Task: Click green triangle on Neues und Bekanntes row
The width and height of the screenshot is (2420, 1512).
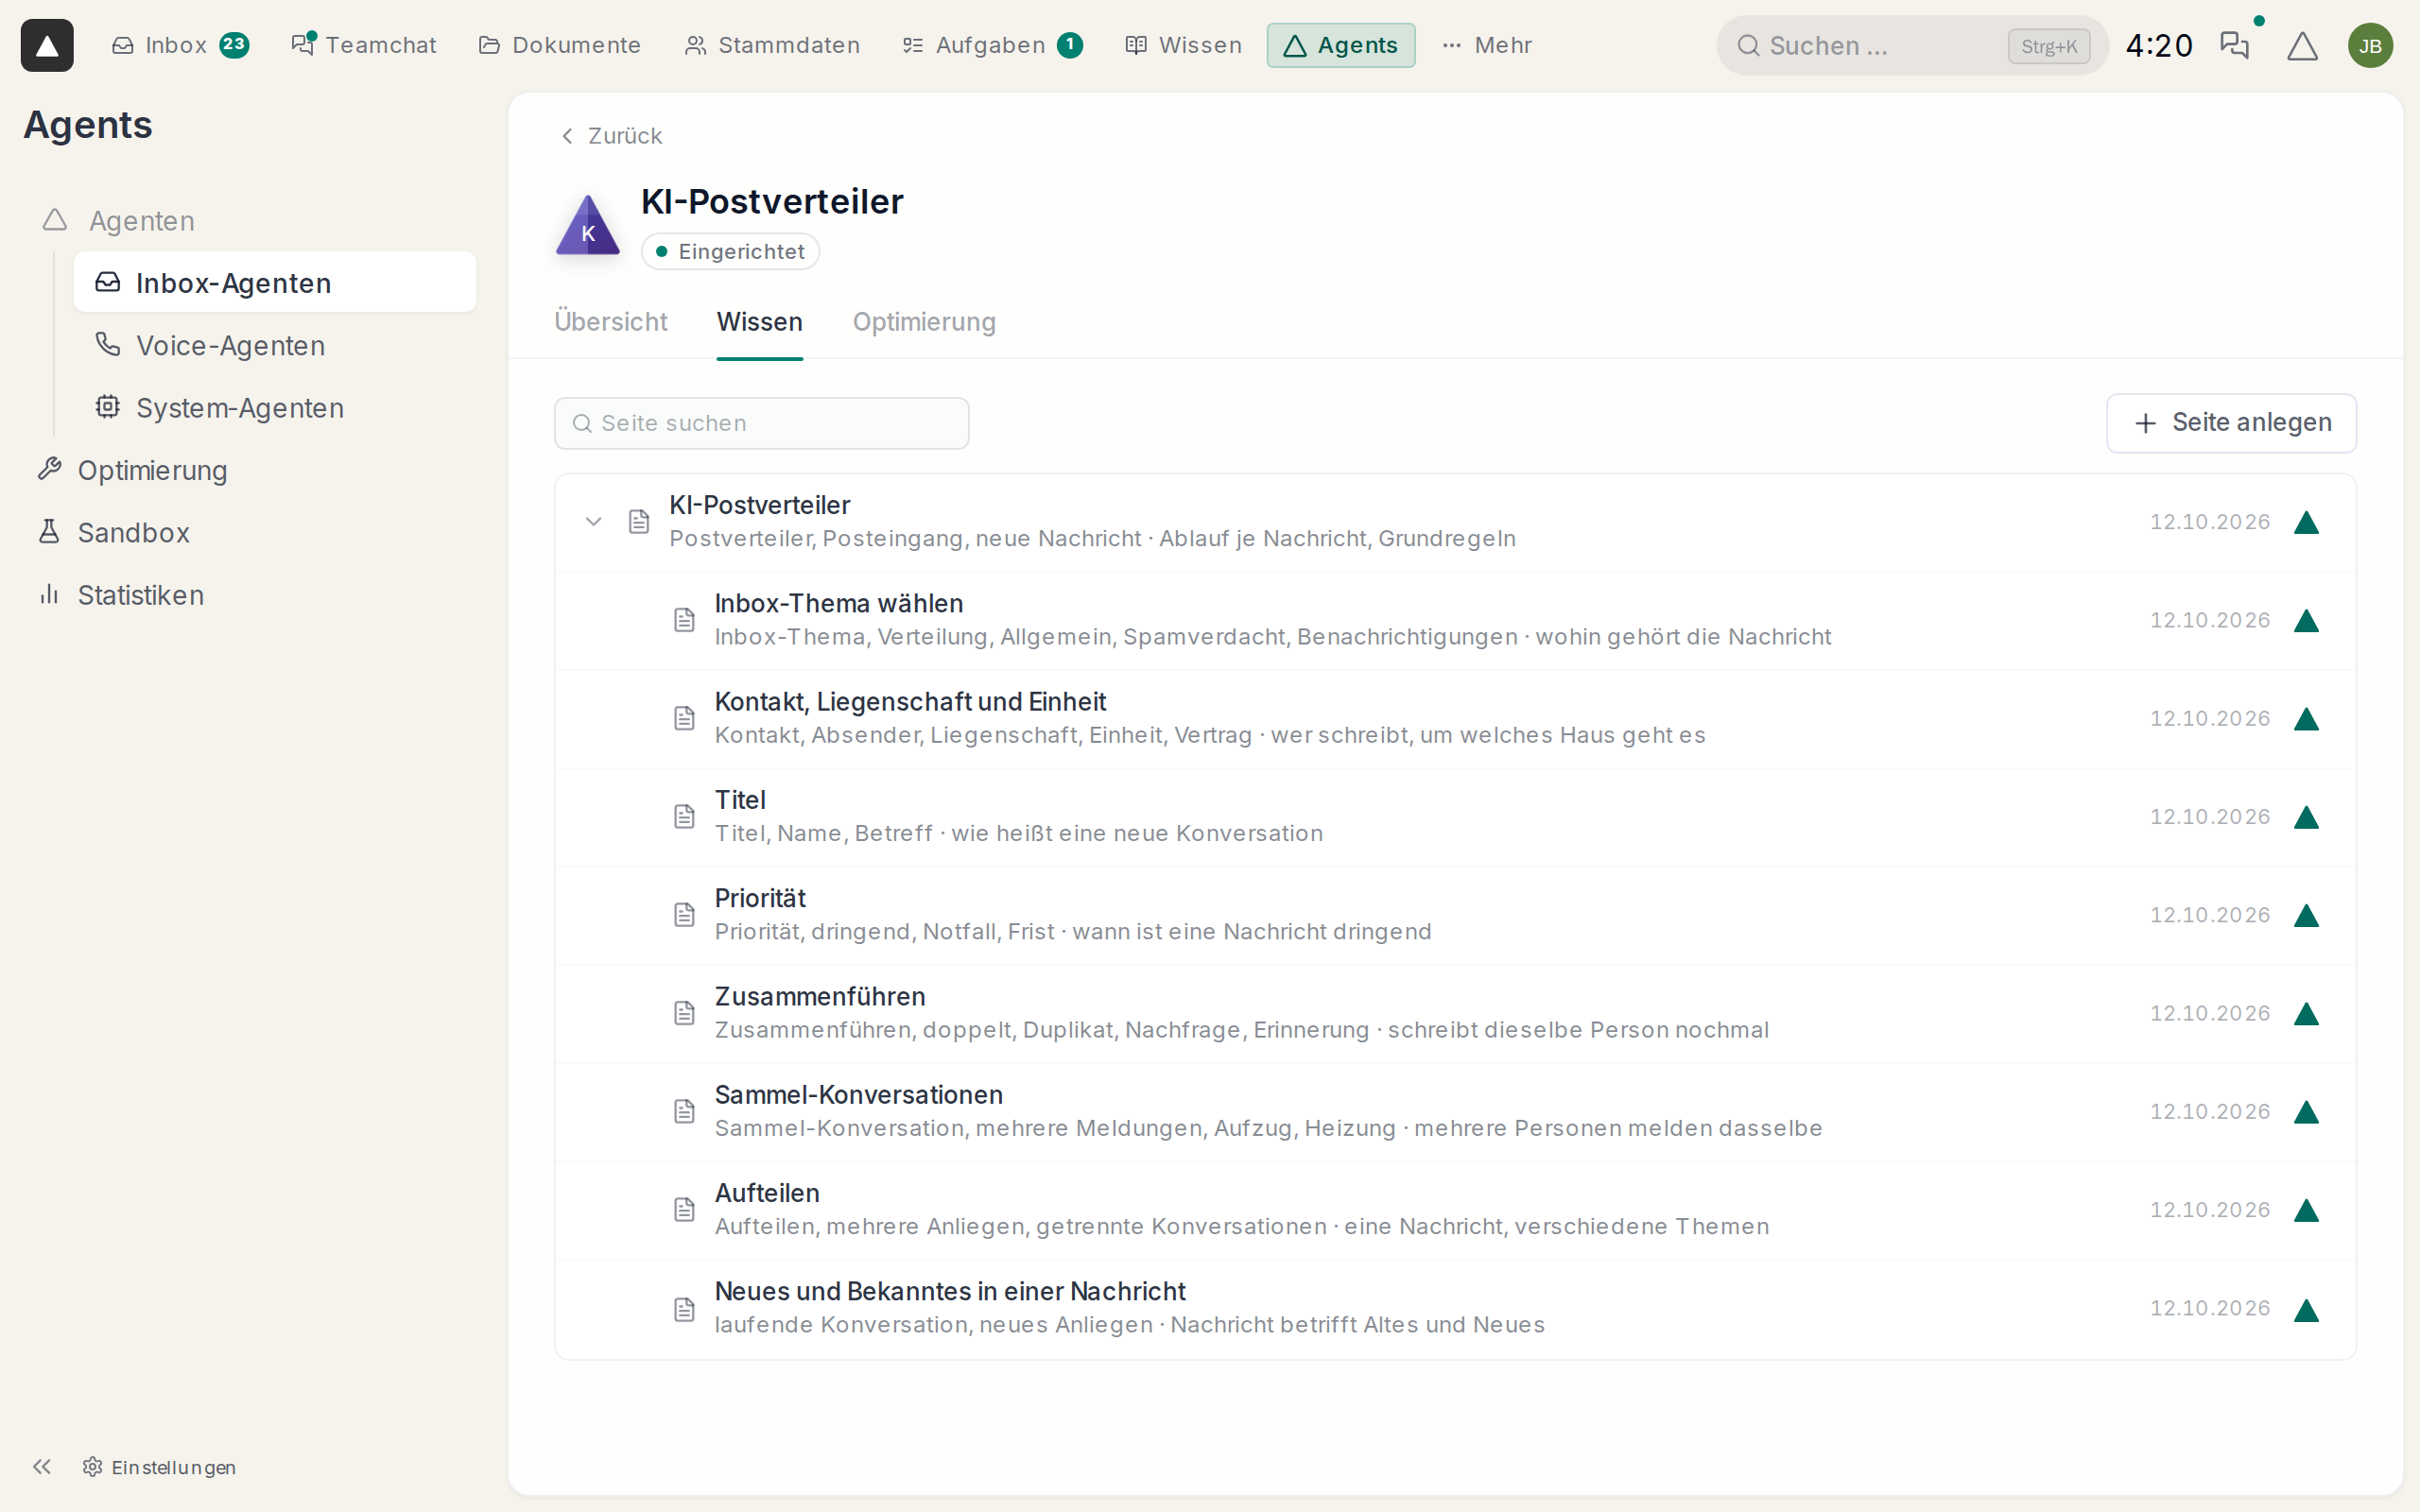Action: [2306, 1309]
